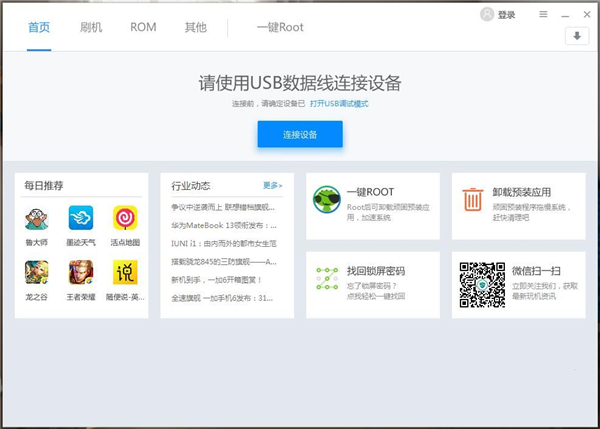Screen dimensions: 600x429
Task: Open the 龙之谷 game icon
Action: click(37, 272)
